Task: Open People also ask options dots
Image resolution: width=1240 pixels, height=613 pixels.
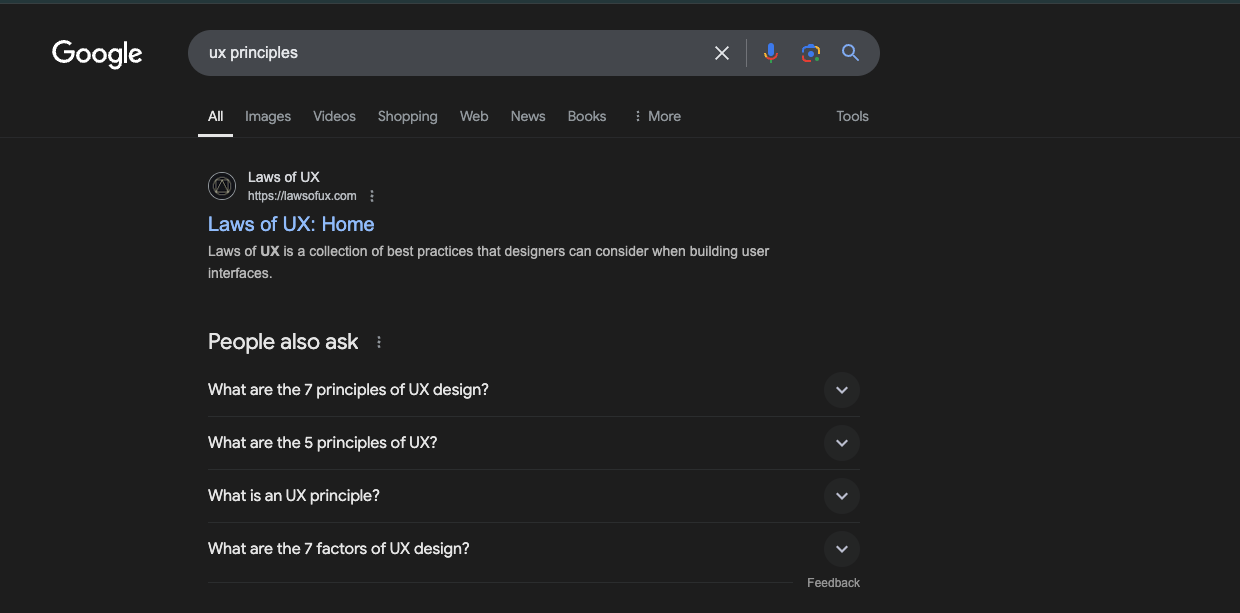Action: [x=379, y=342]
